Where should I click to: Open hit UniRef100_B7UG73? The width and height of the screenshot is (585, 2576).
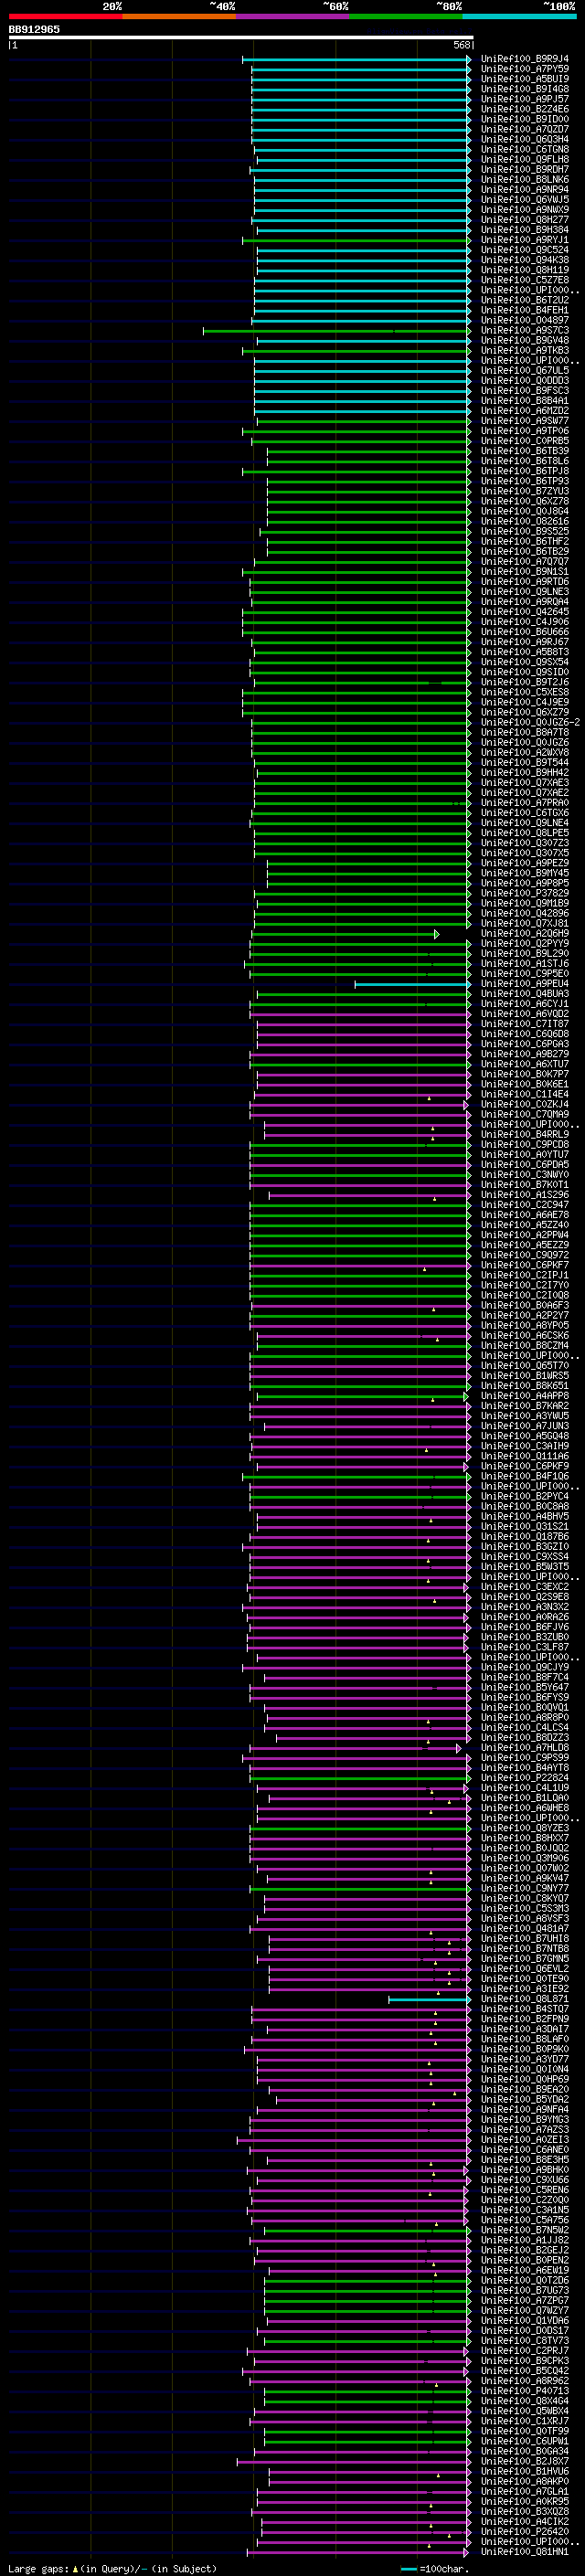(524, 2290)
